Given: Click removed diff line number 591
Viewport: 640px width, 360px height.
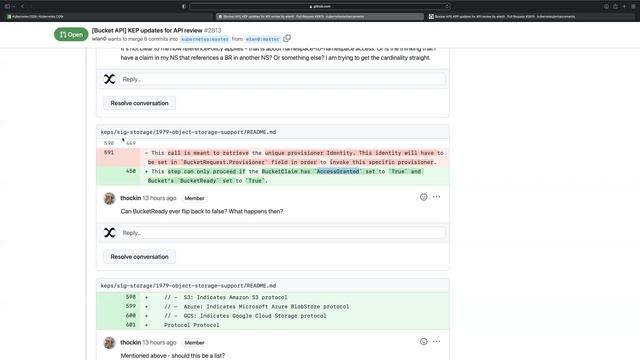Looking at the screenshot, I should [x=109, y=152].
